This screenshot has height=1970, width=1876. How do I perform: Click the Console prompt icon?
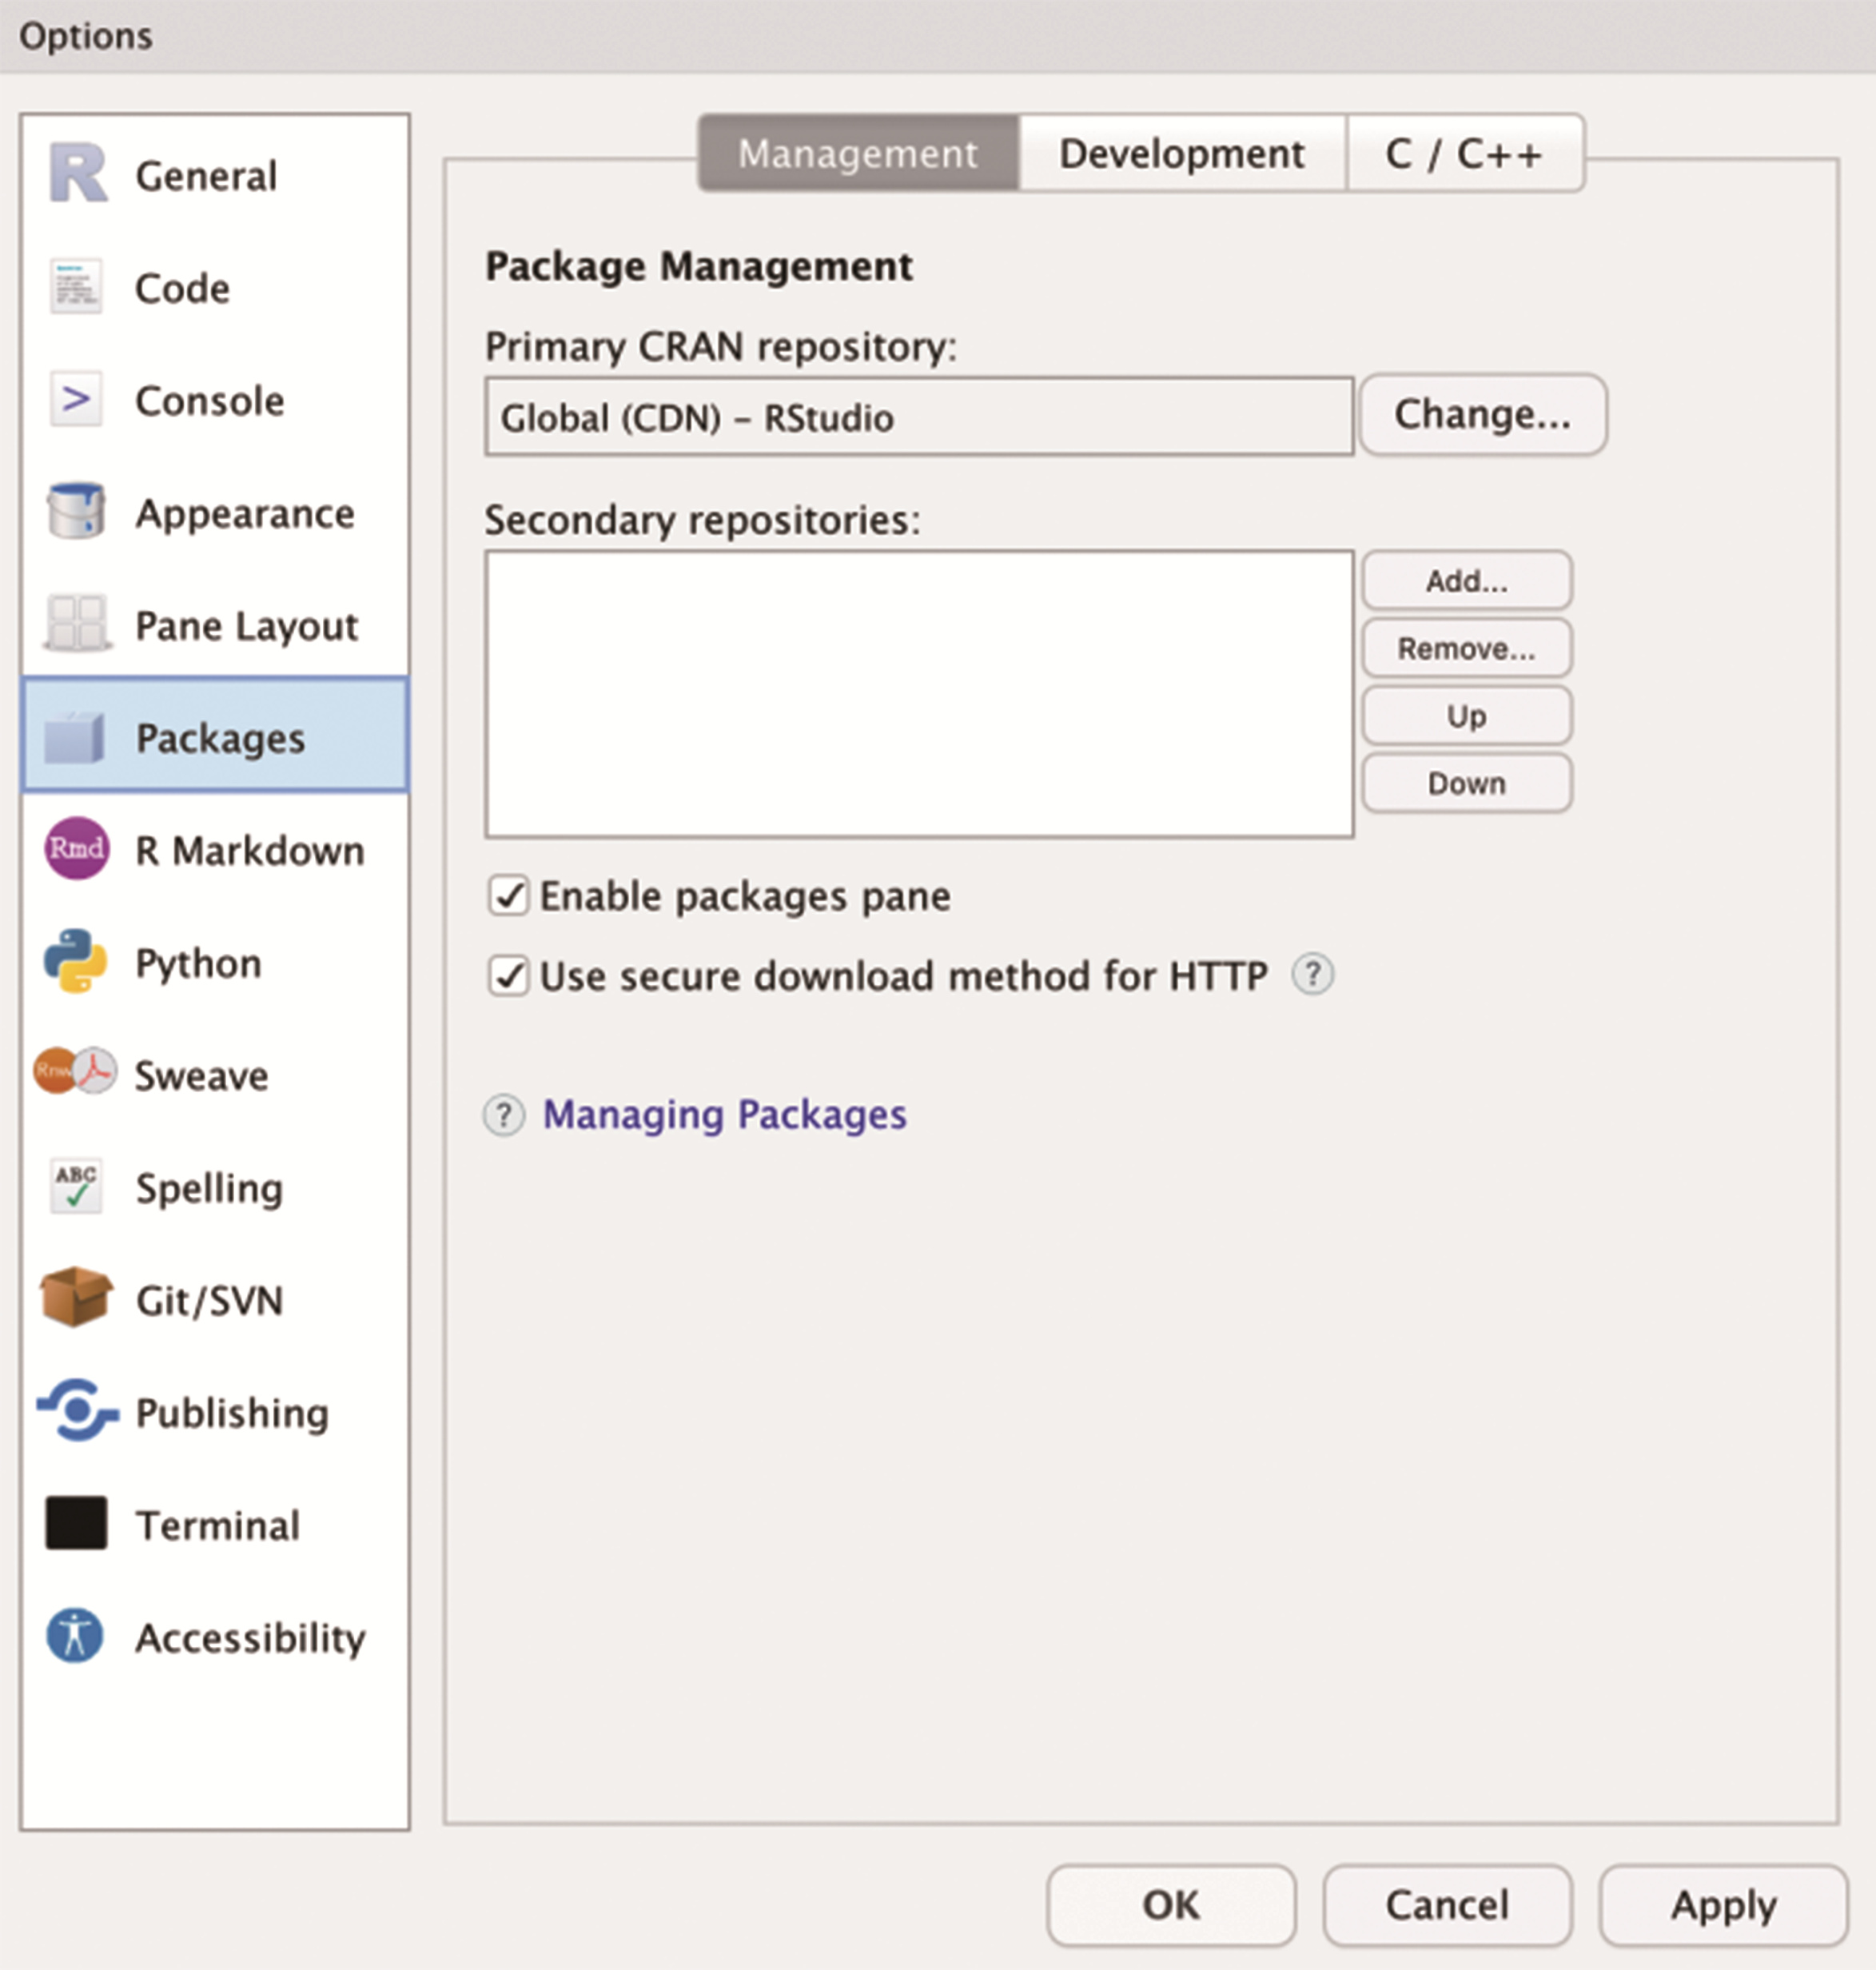(x=76, y=399)
